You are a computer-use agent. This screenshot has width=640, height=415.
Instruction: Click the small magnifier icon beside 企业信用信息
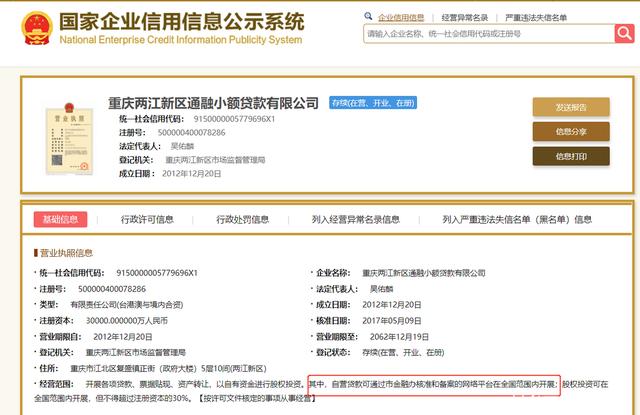coord(368,16)
